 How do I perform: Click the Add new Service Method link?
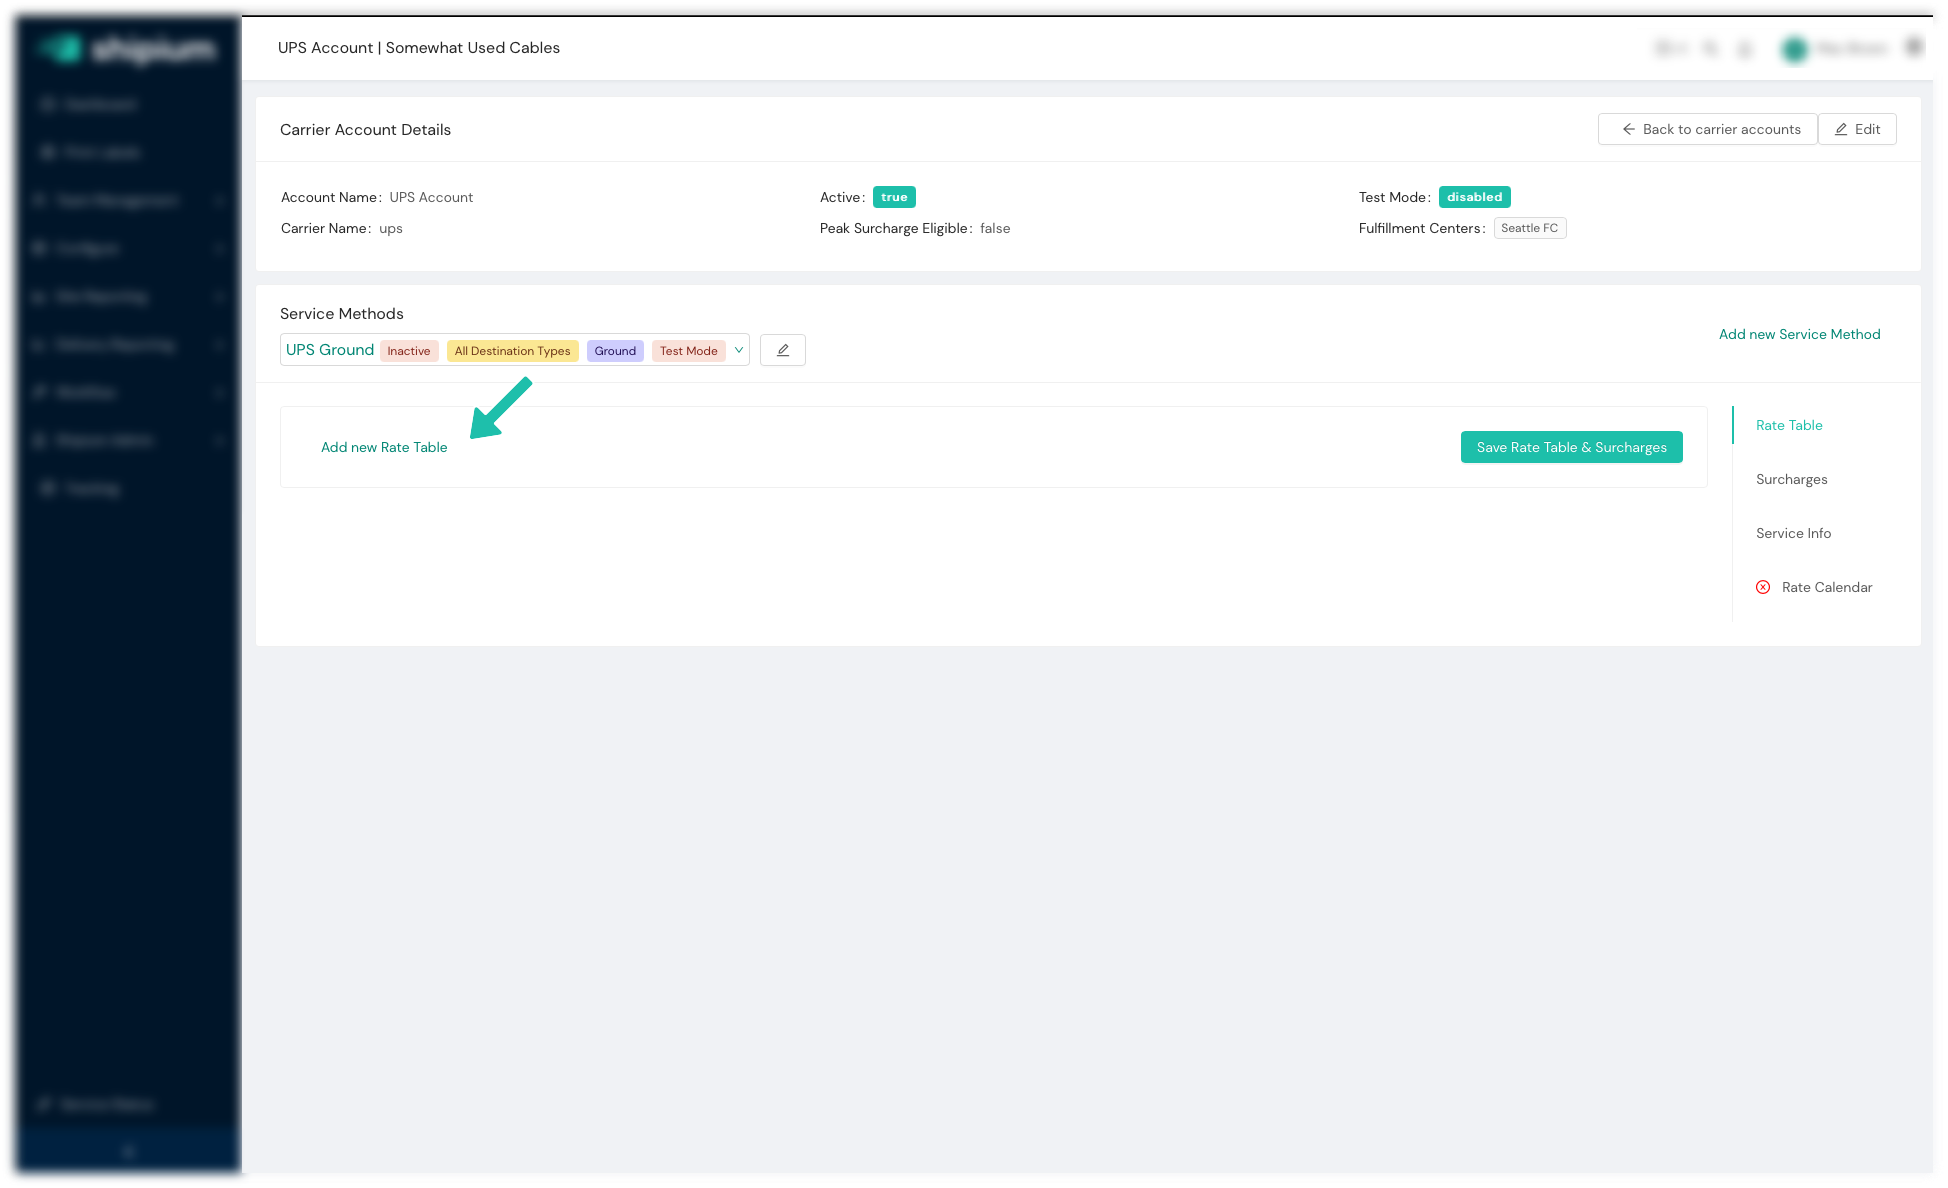[x=1799, y=334]
